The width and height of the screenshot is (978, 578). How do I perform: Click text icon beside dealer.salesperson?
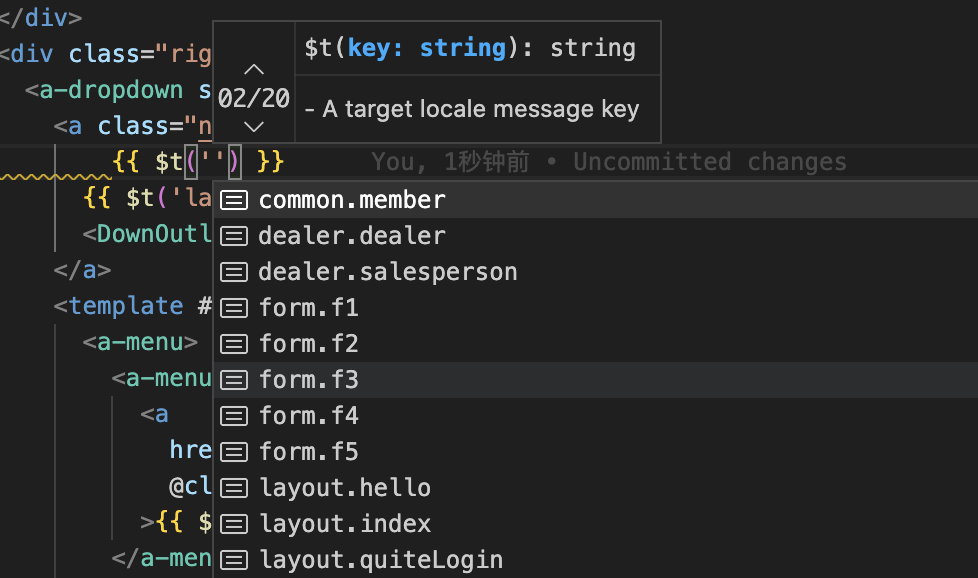point(234,272)
